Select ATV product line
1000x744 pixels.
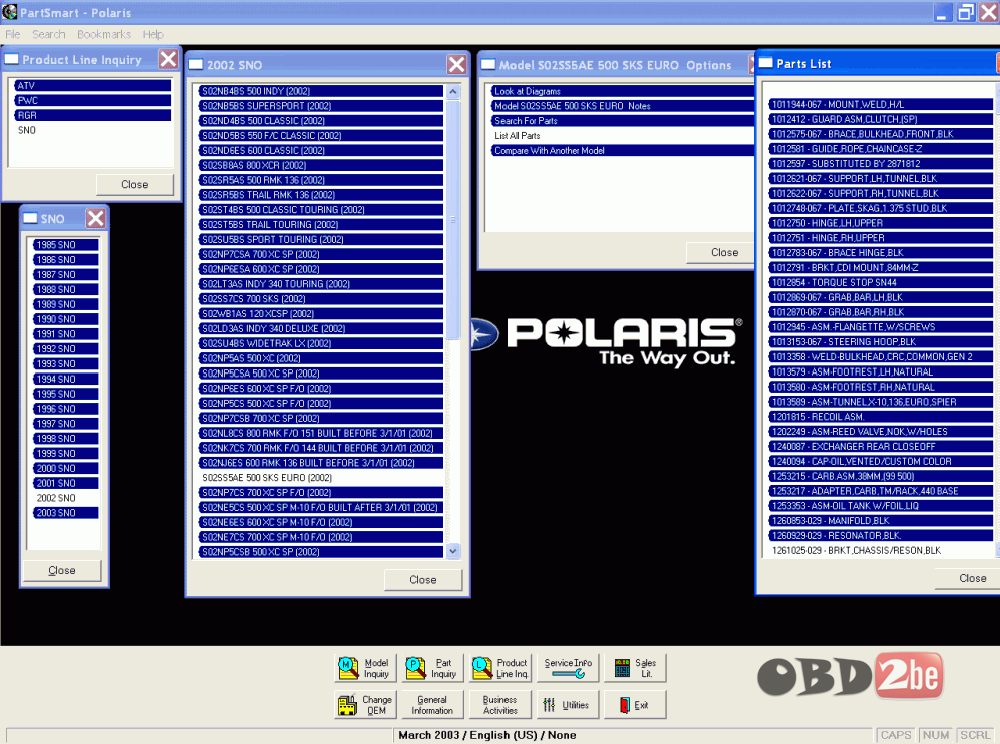pos(92,85)
